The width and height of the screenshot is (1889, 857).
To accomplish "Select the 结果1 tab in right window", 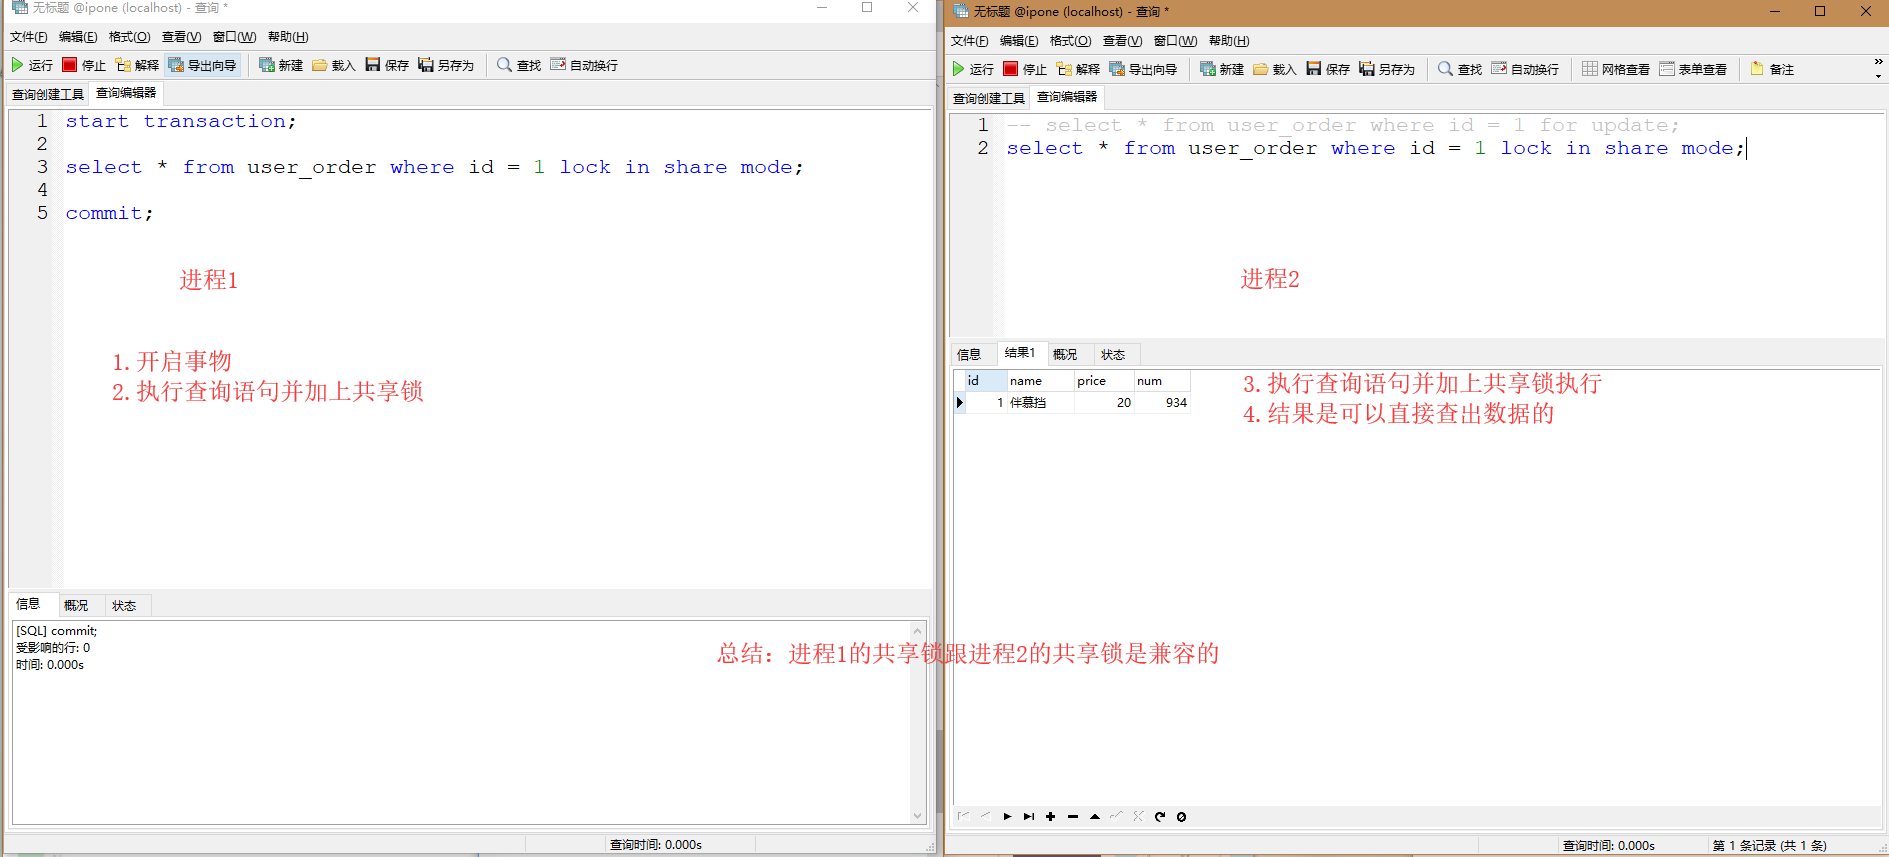I will [1020, 353].
